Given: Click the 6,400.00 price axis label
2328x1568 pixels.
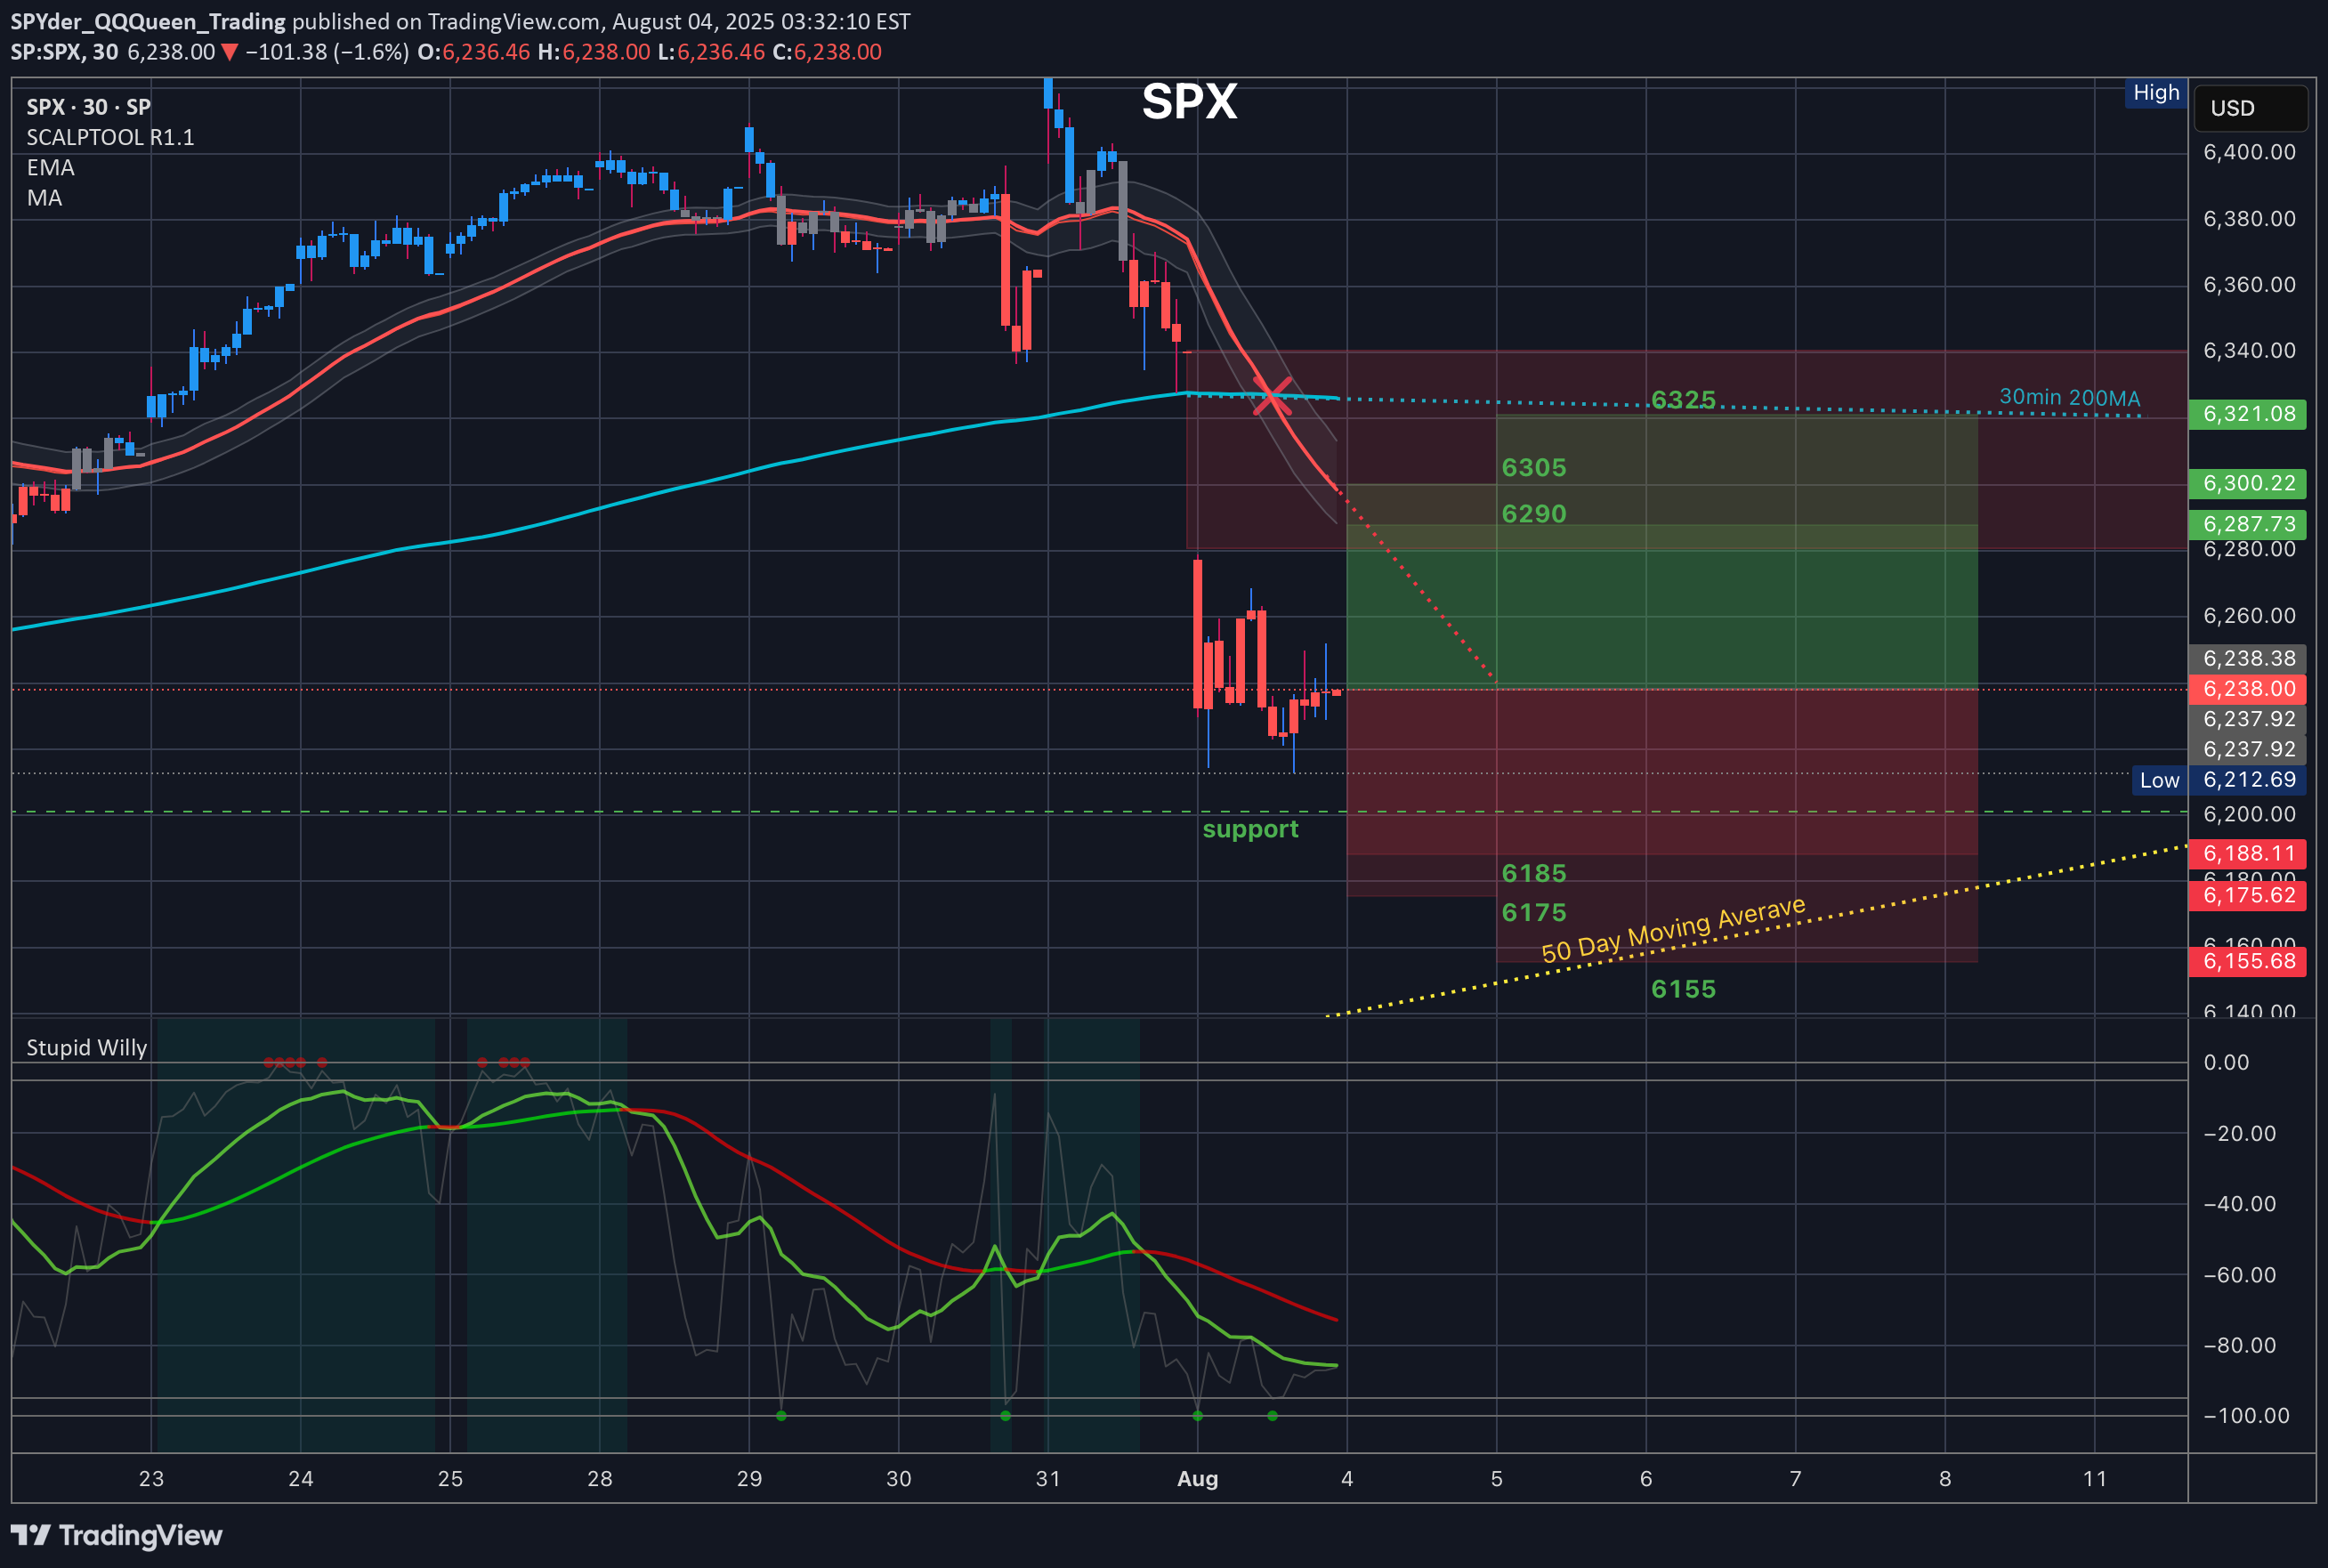Looking at the screenshot, I should click(x=2249, y=152).
